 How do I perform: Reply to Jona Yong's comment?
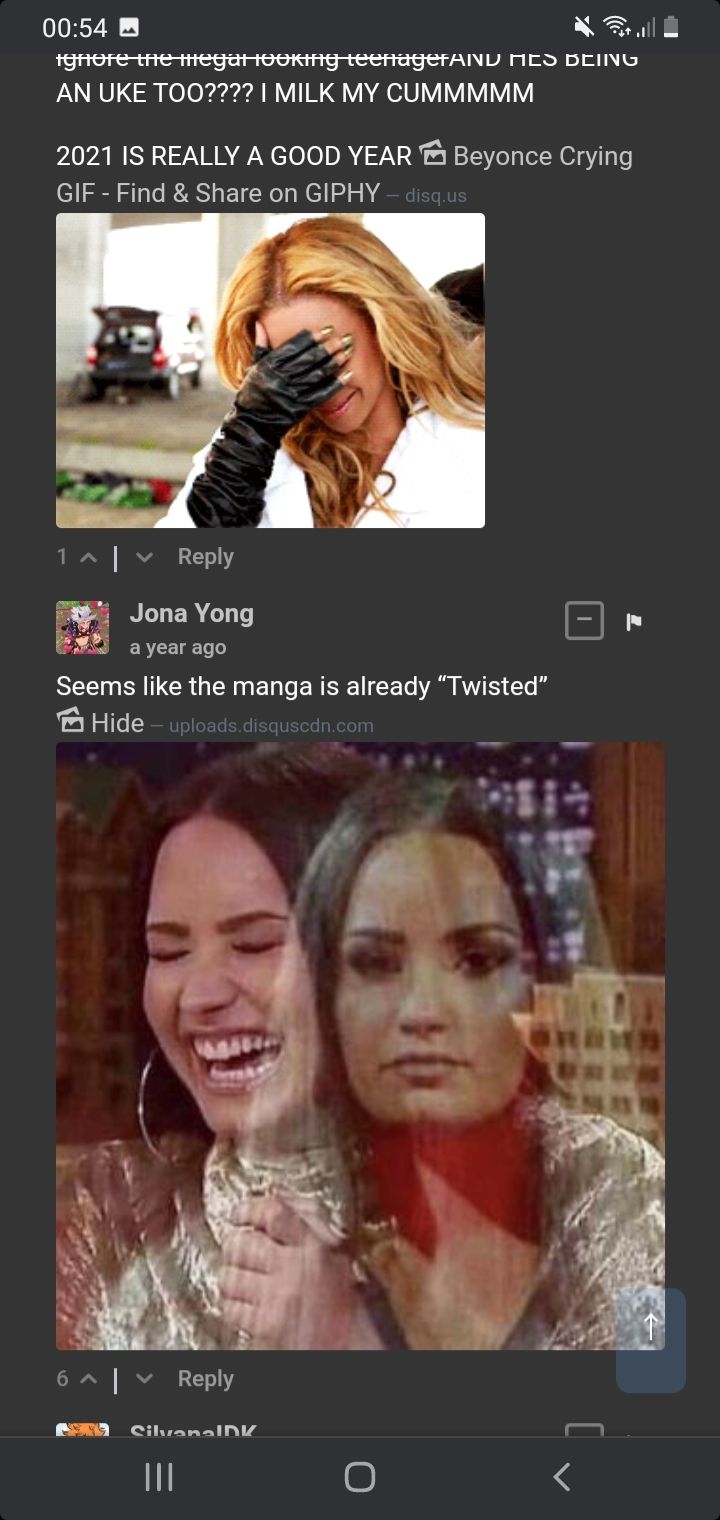(x=205, y=1379)
